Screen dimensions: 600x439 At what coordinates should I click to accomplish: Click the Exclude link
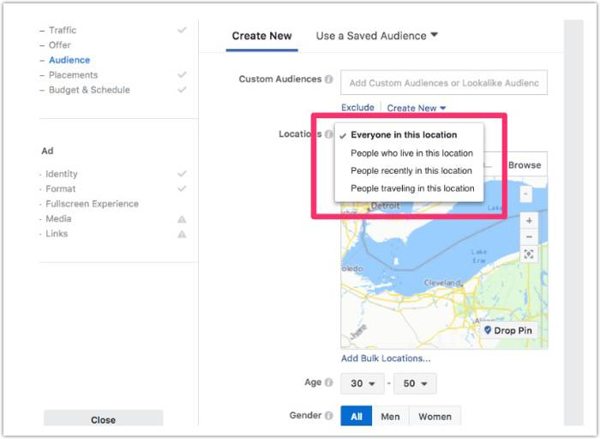[x=357, y=108]
